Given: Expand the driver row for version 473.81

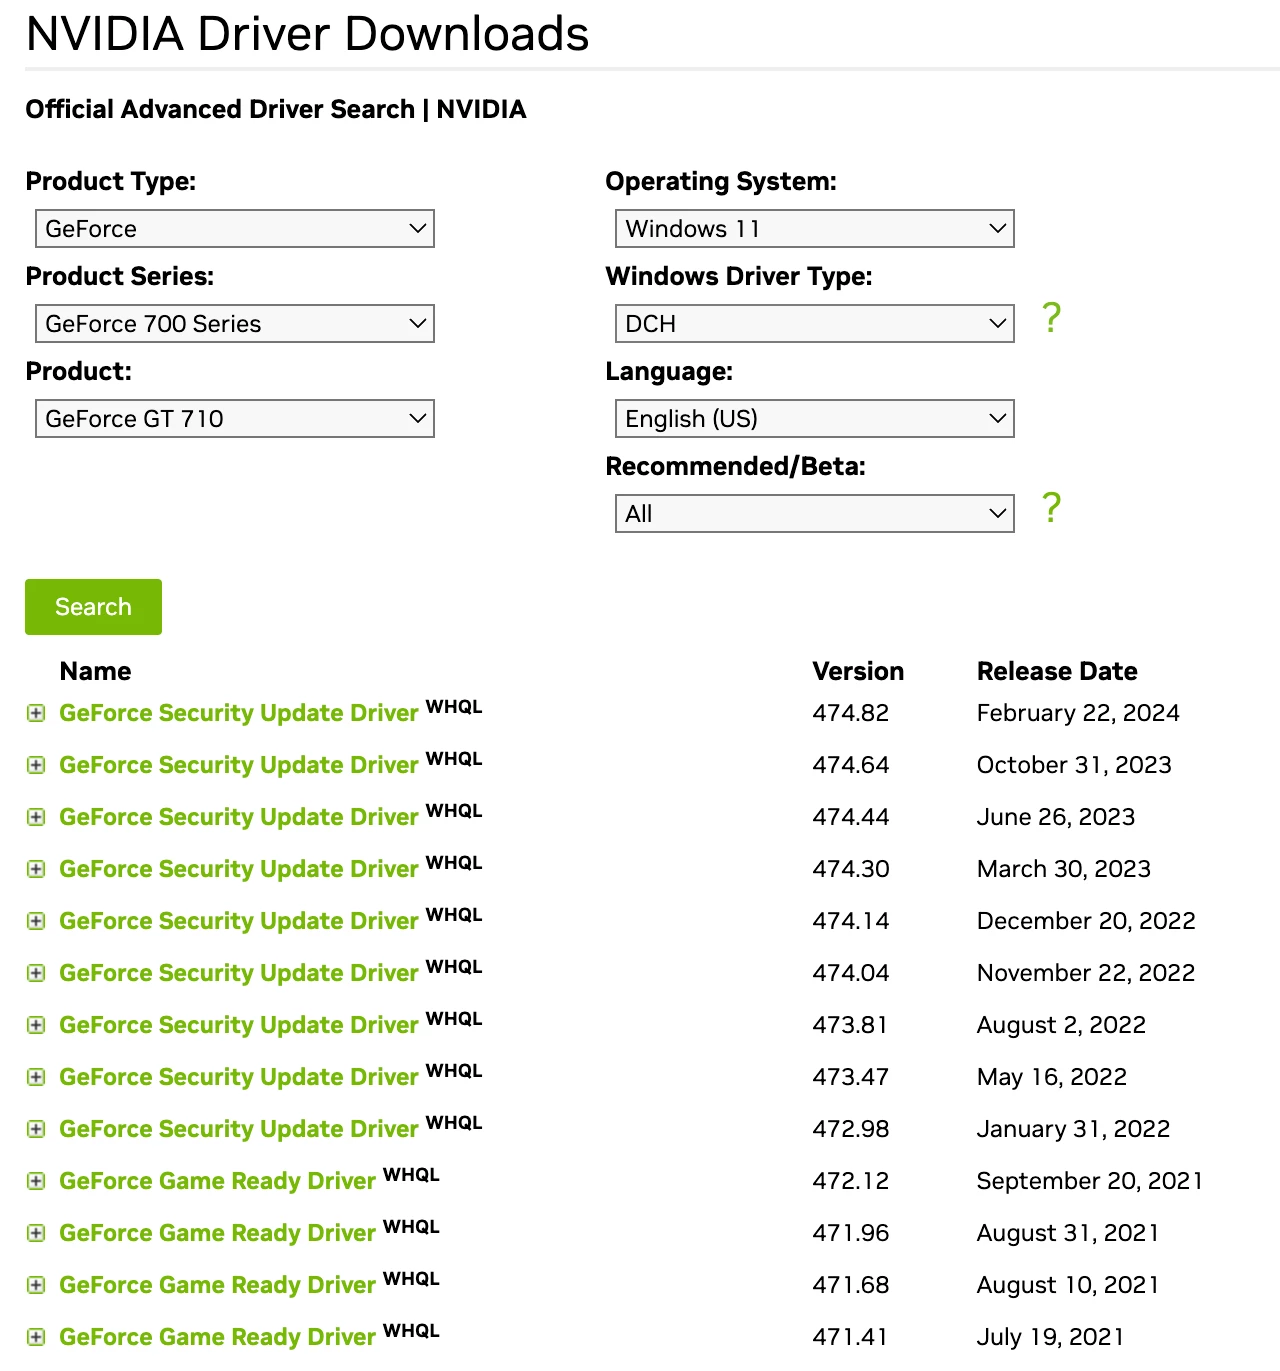Looking at the screenshot, I should coord(36,1025).
